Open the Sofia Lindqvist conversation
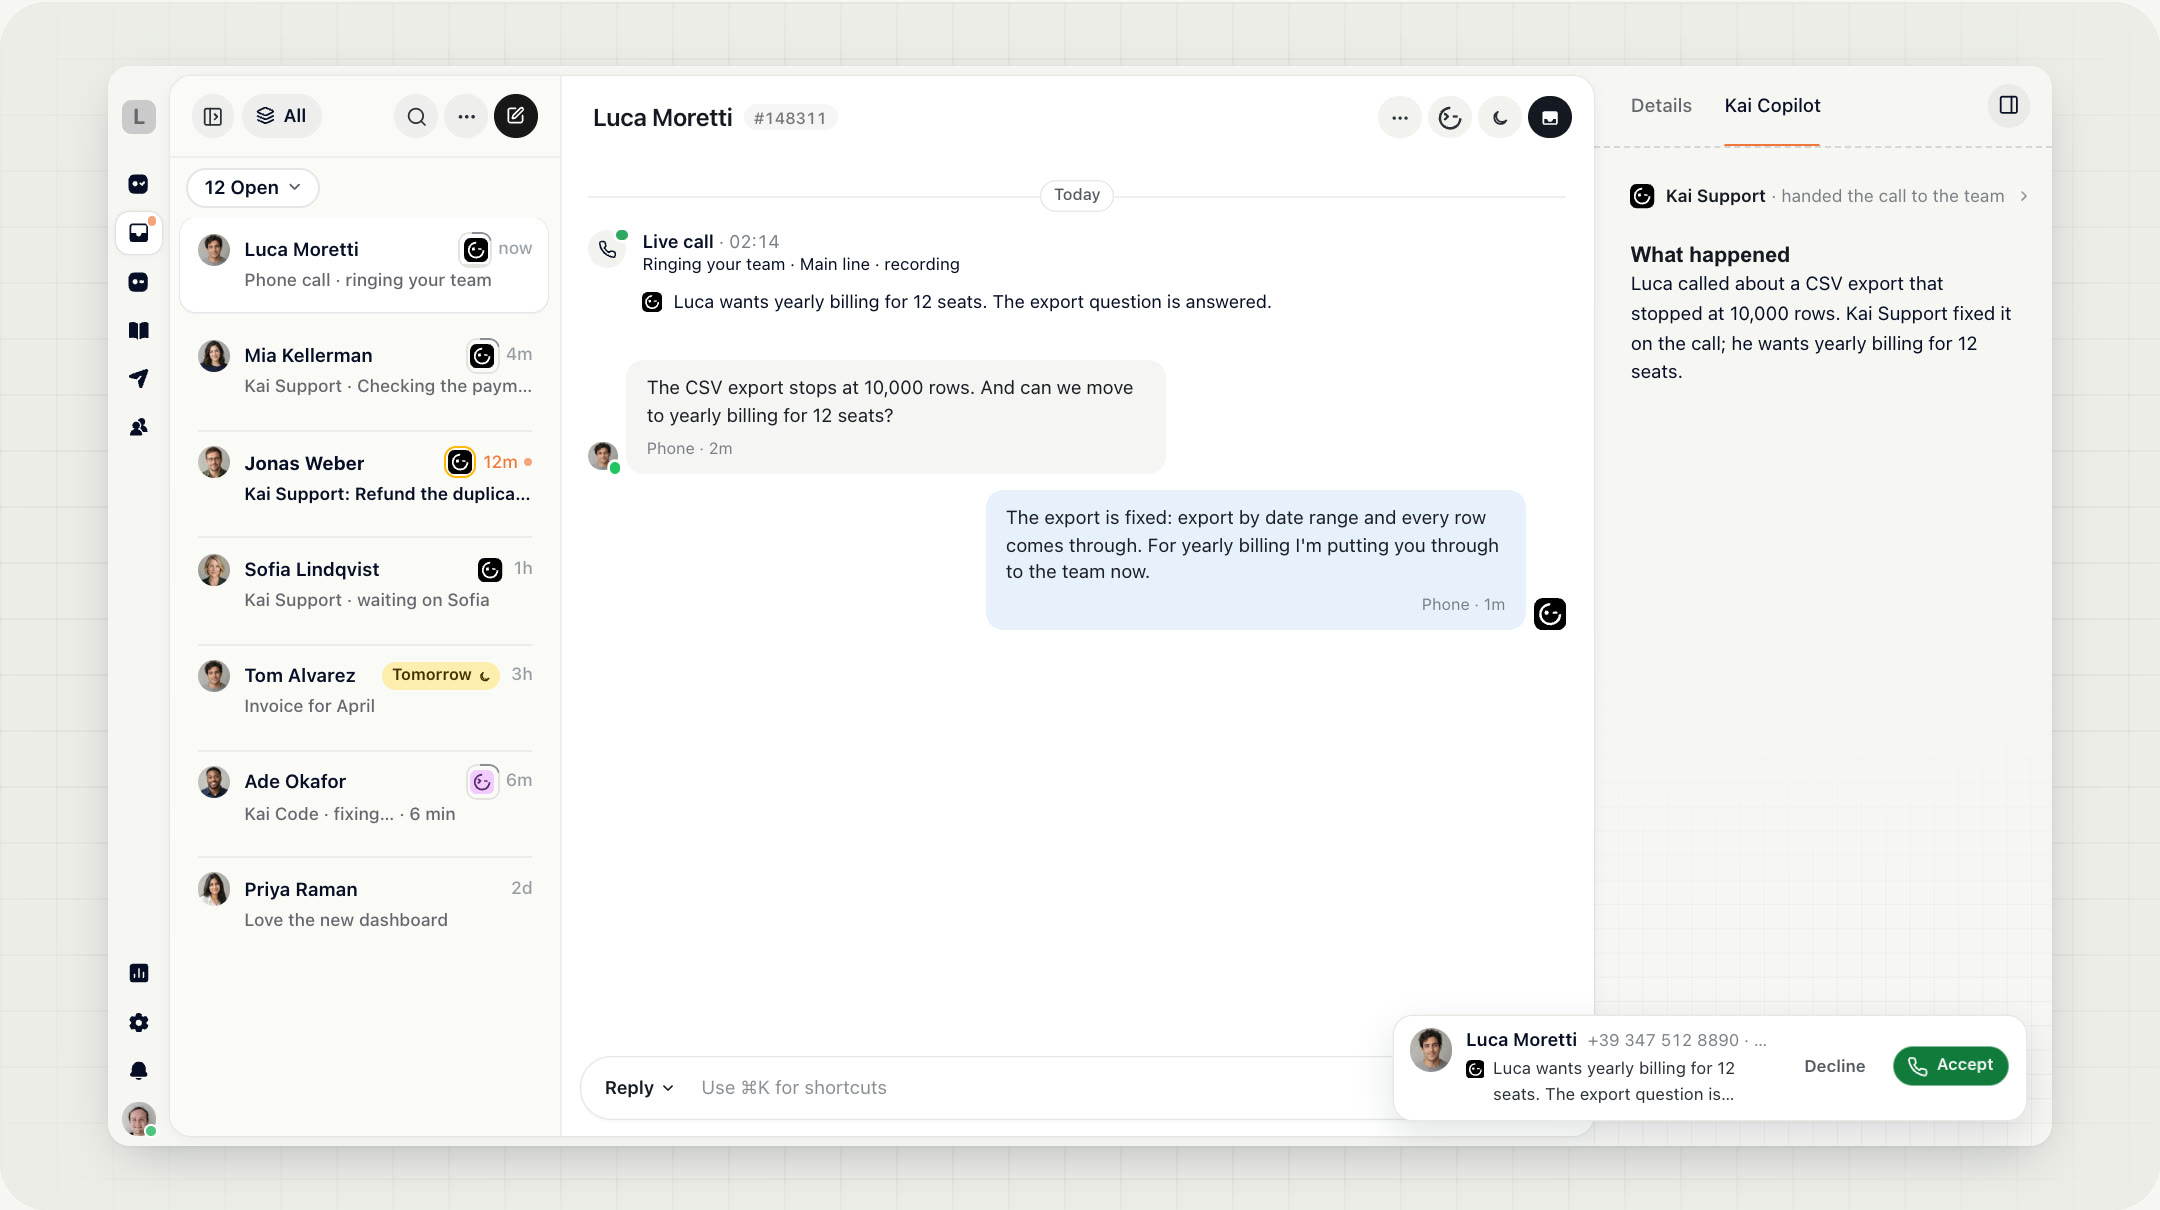Viewport: 2160px width, 1210px height. pyautogui.click(x=364, y=584)
